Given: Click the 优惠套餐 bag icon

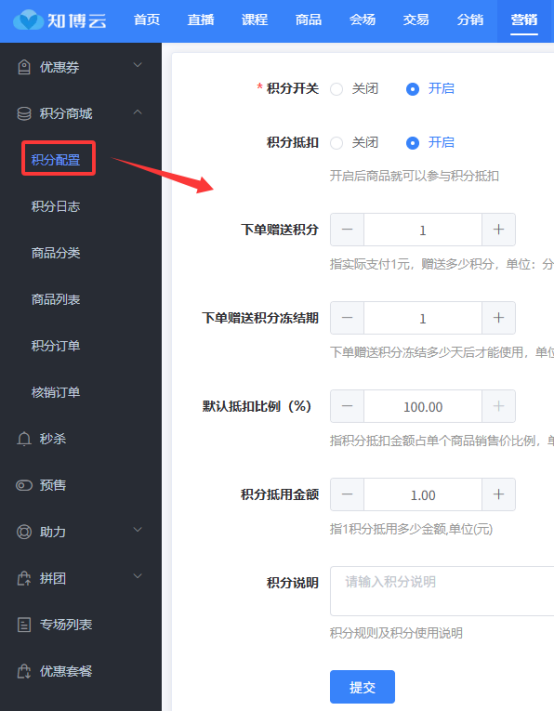Looking at the screenshot, I should (24, 671).
